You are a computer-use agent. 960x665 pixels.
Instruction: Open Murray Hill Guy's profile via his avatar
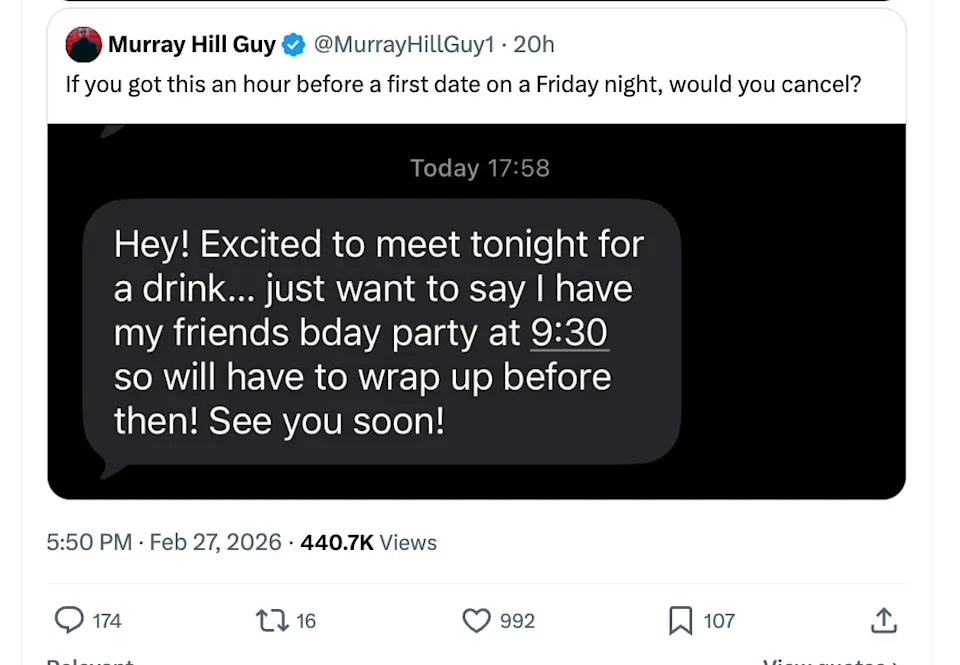click(x=83, y=44)
